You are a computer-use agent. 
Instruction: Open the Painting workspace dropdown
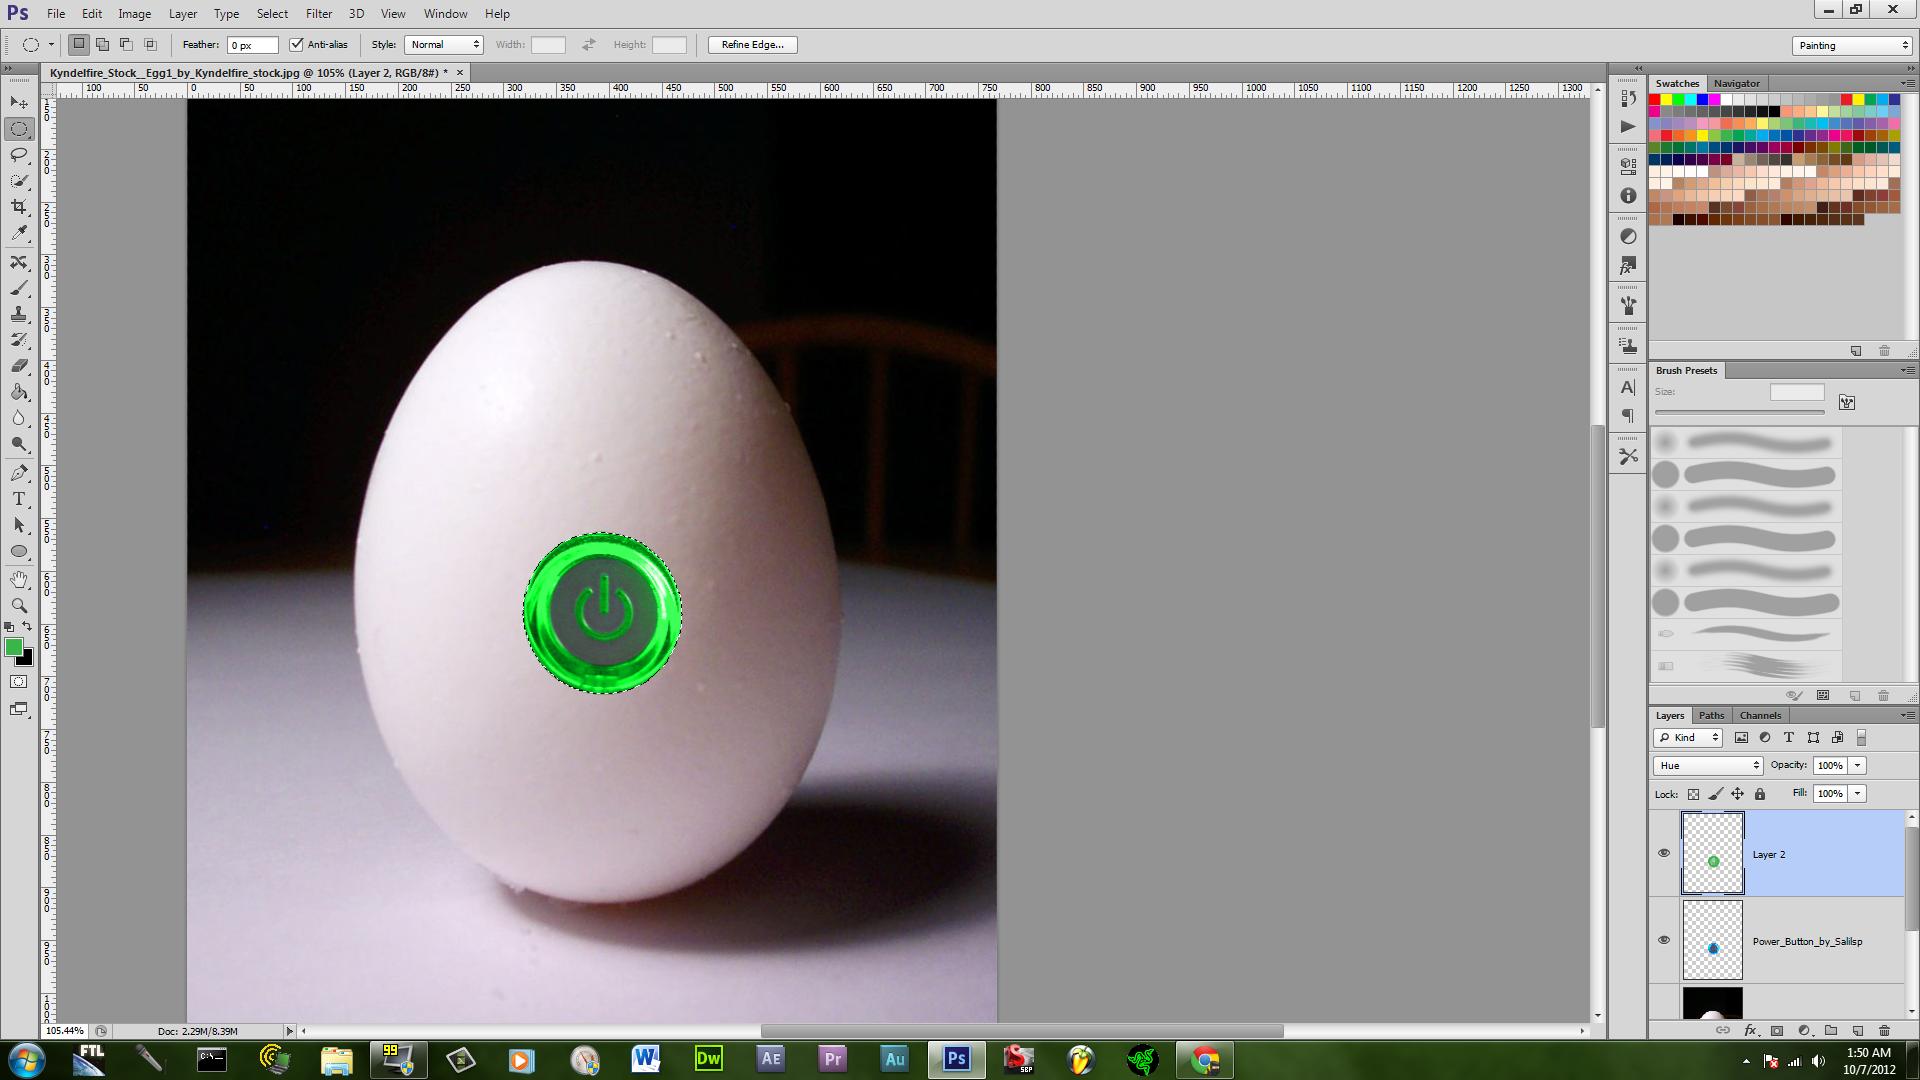click(1852, 46)
